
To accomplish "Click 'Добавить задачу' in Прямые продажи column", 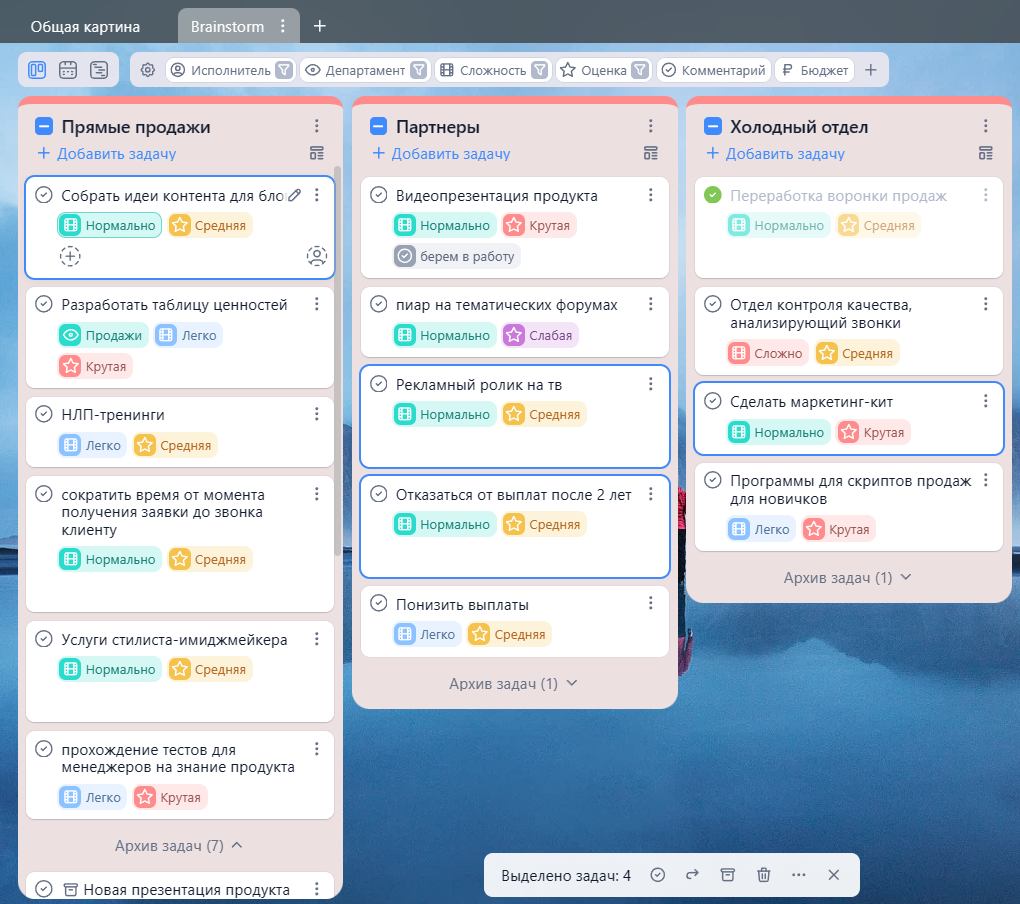I will [106, 154].
